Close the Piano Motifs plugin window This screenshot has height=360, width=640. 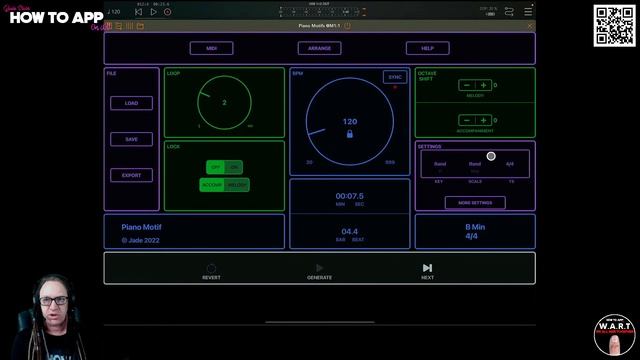tap(530, 26)
